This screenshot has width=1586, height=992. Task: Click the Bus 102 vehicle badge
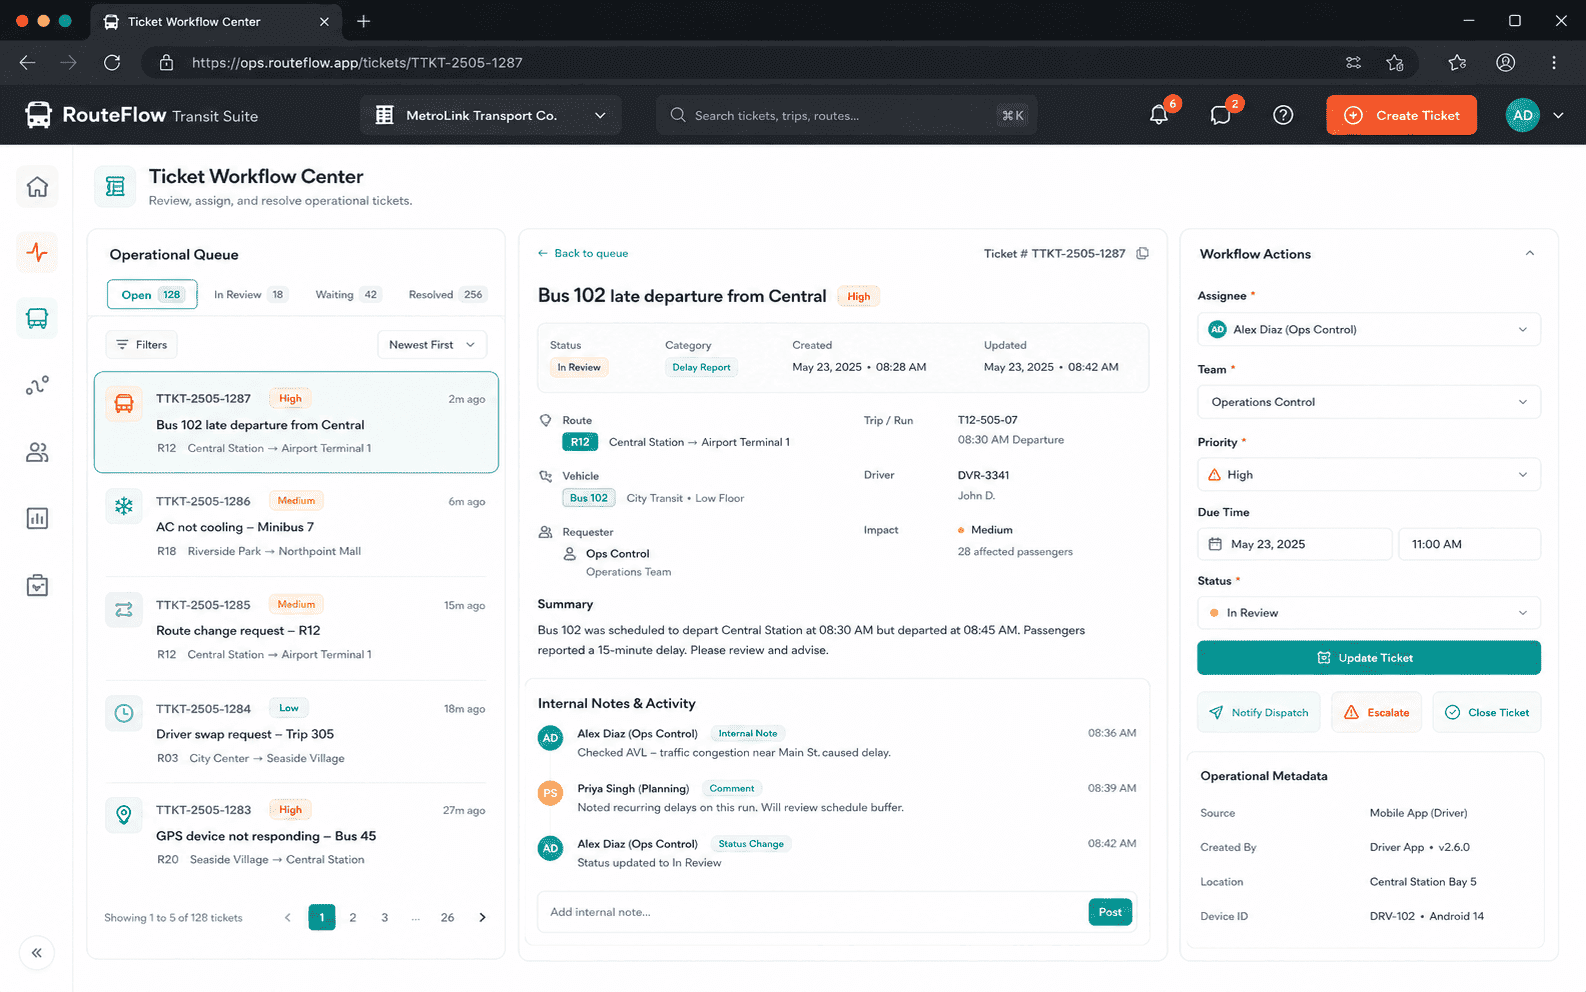[589, 498]
